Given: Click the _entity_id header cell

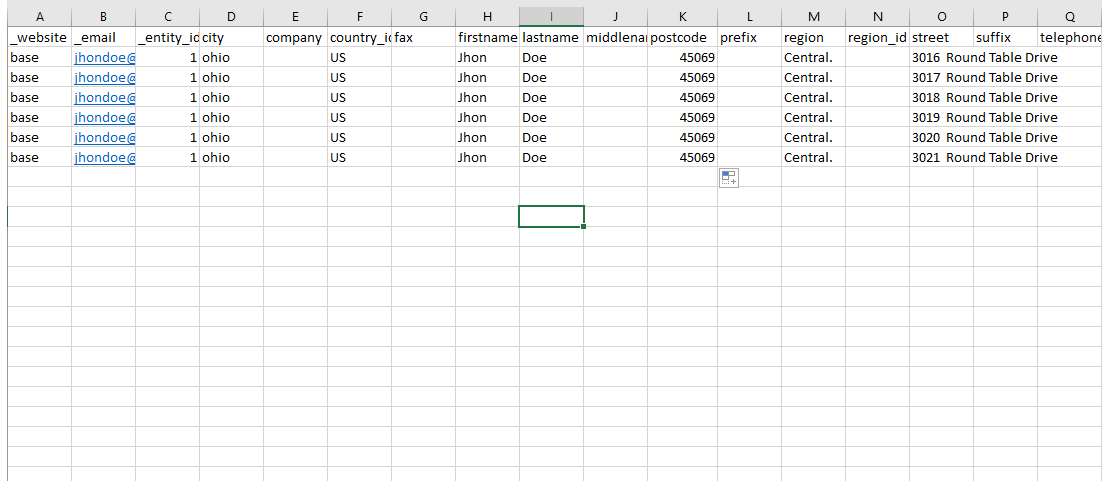Looking at the screenshot, I should coord(167,37).
